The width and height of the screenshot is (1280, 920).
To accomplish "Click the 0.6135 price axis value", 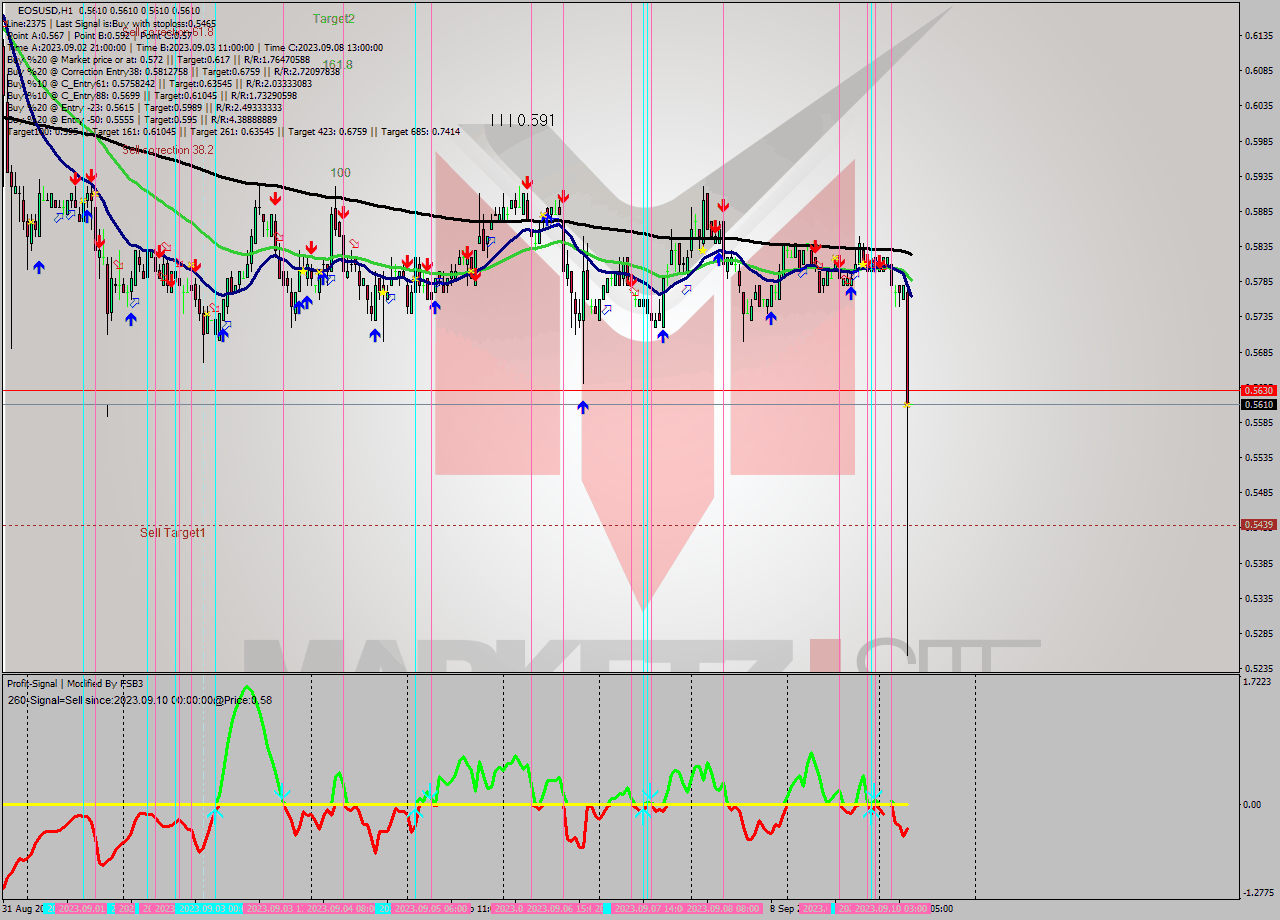I will (1257, 36).
